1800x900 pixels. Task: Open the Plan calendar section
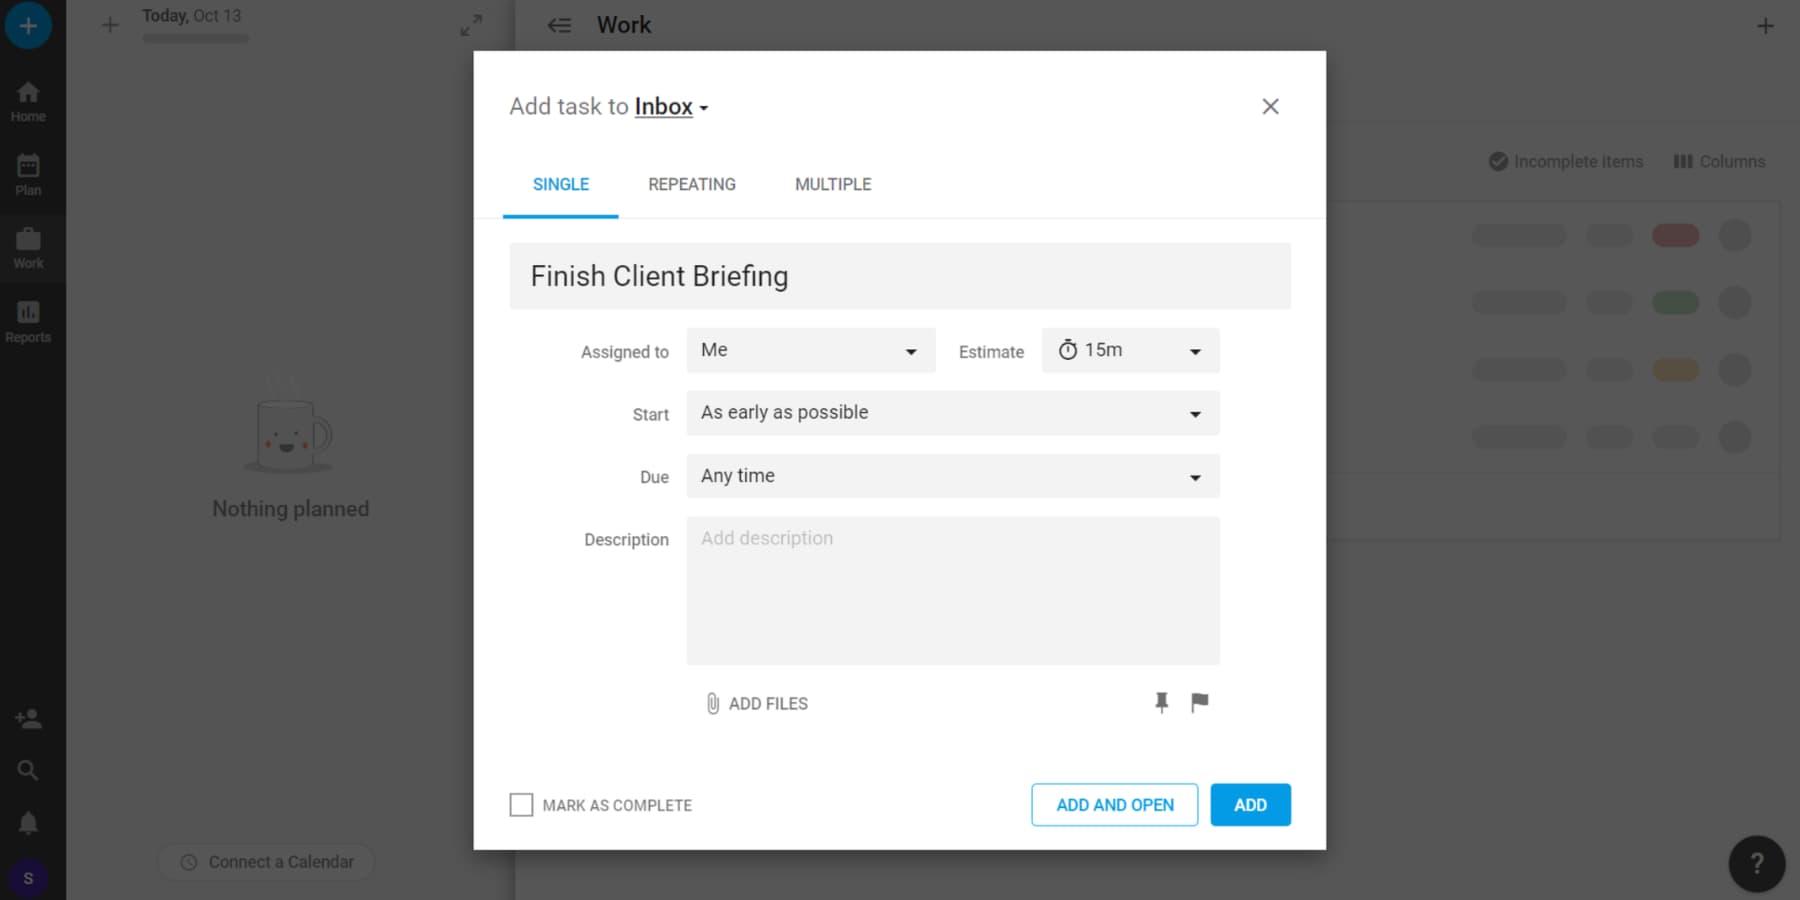coord(28,172)
